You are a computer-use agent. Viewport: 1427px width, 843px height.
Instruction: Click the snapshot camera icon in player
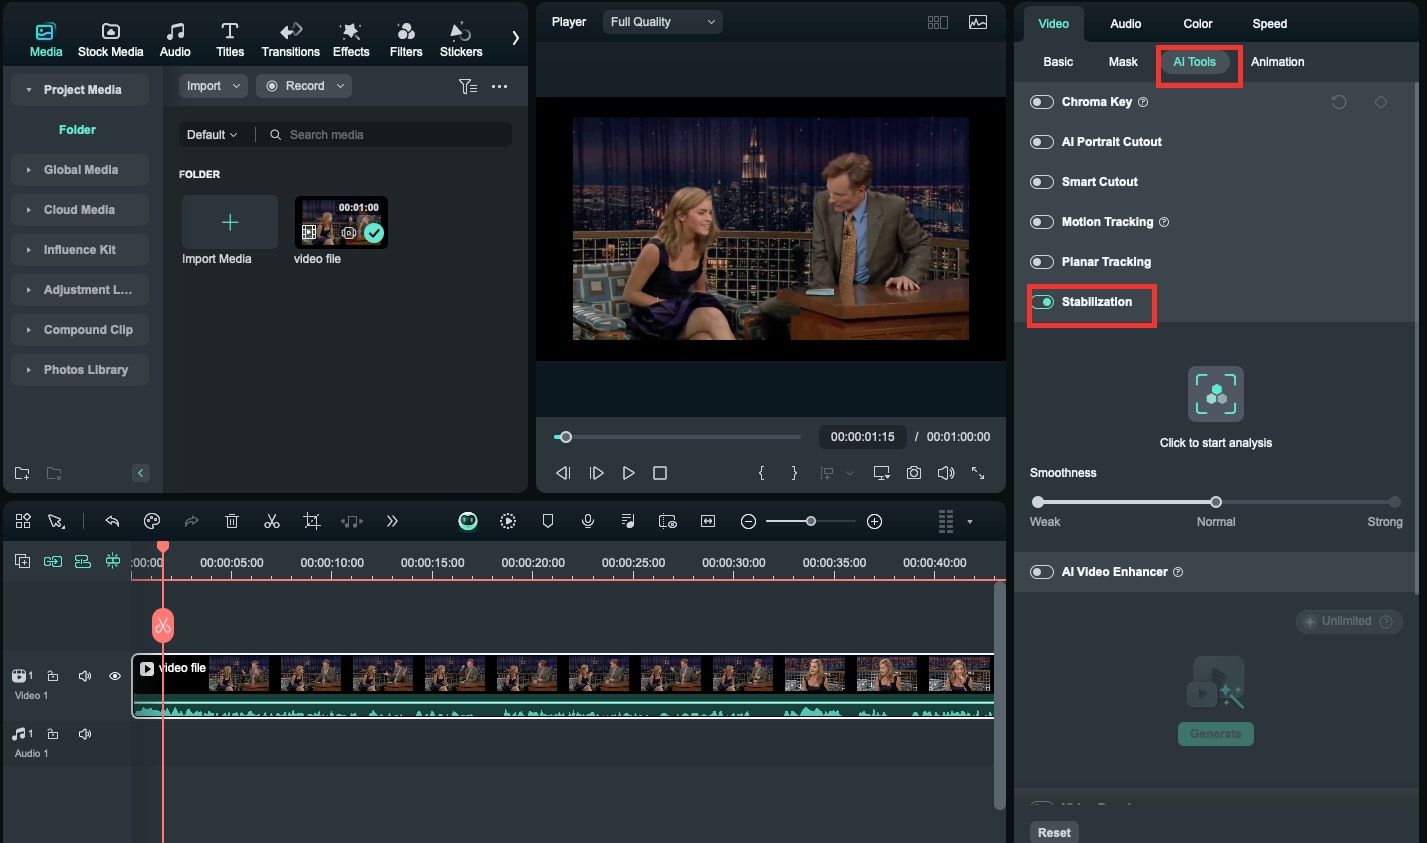[x=914, y=473]
